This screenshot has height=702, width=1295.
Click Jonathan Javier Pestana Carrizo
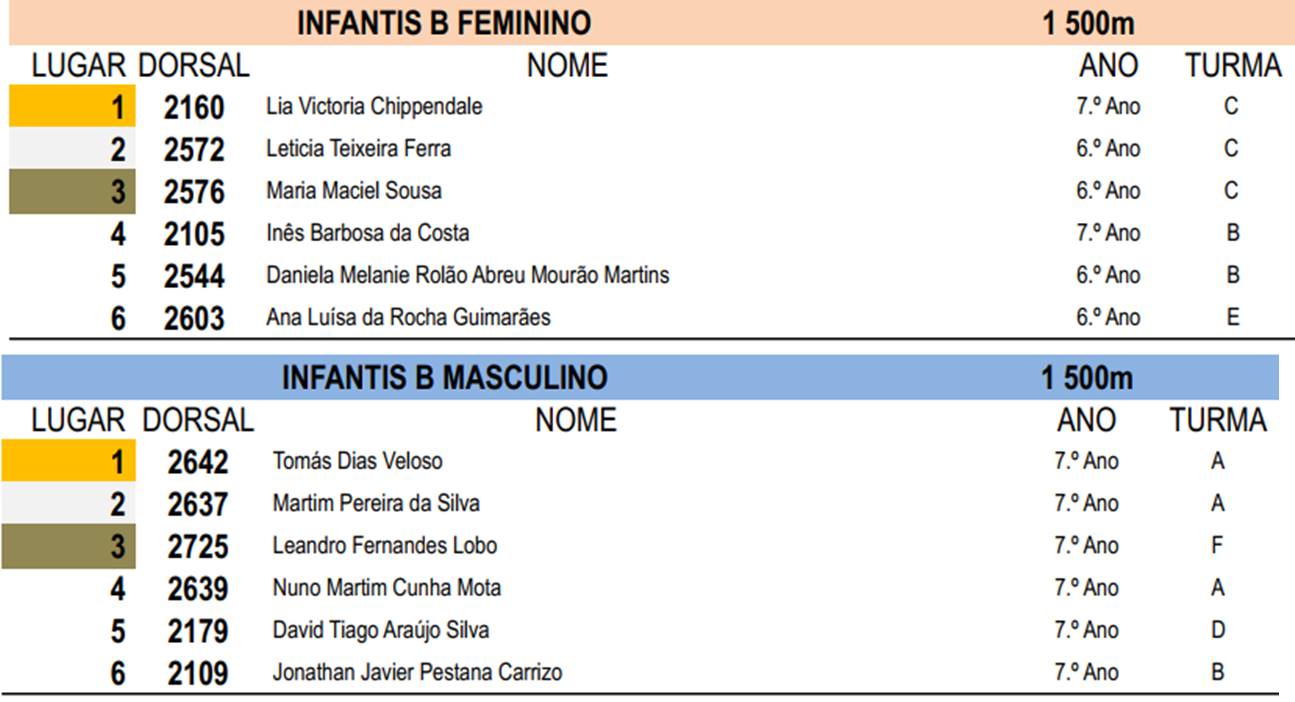(x=417, y=672)
